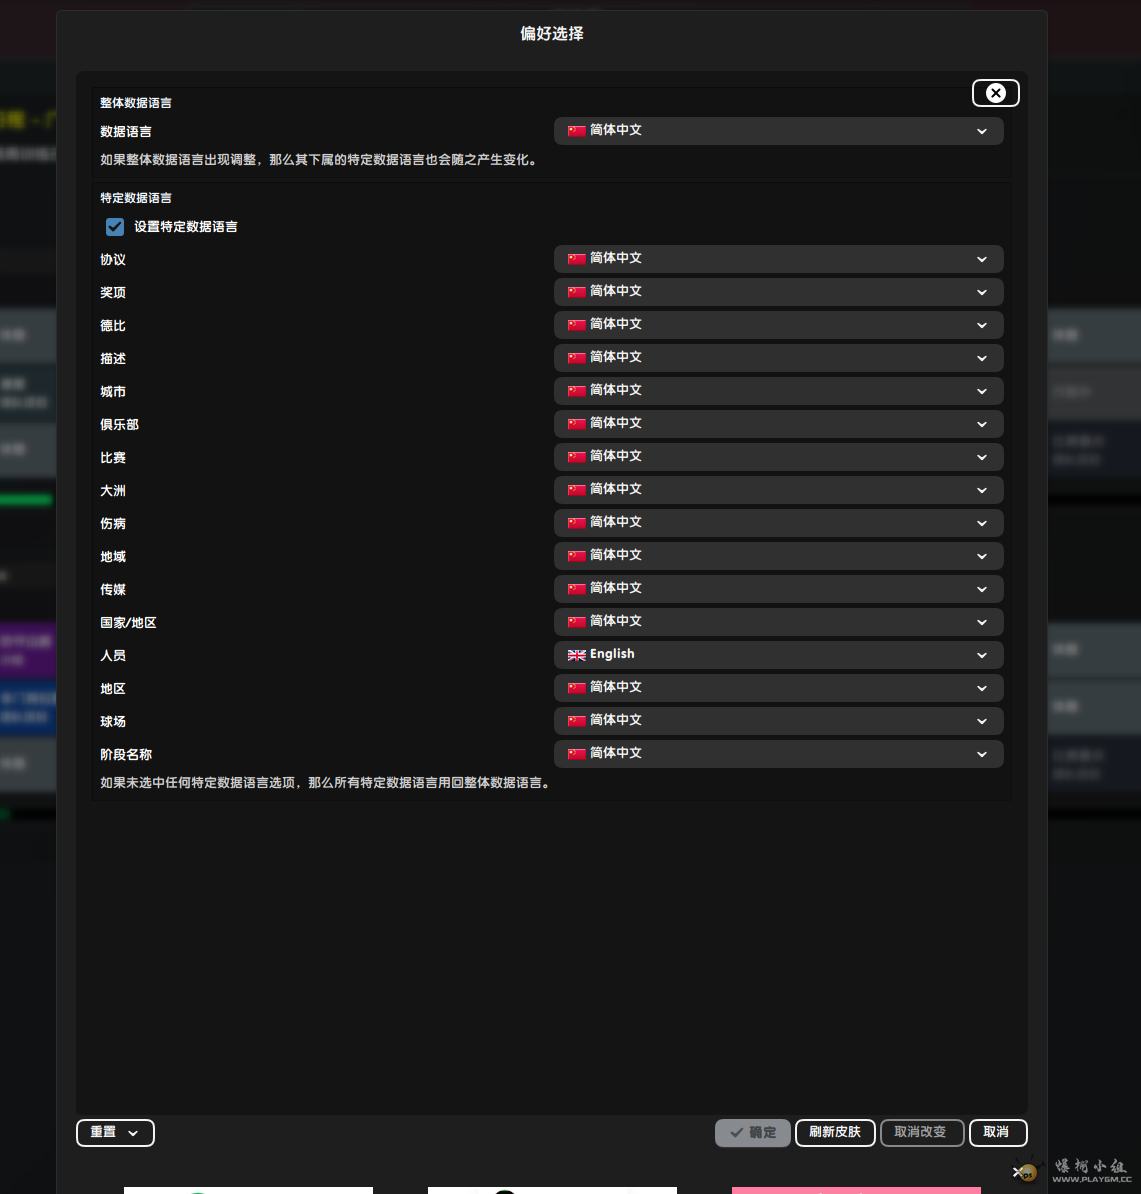Expand the 协议 language dropdown

pos(778,259)
